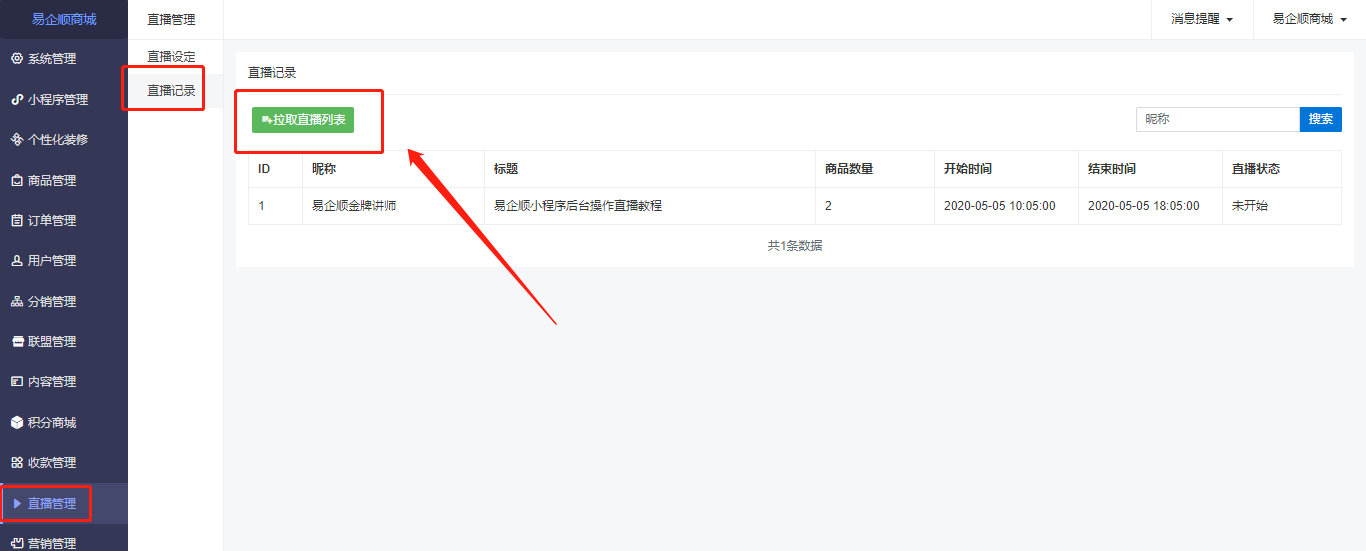Click the link icon beside 小程序管理
This screenshot has height=551, width=1366.
pyautogui.click(x=16, y=100)
